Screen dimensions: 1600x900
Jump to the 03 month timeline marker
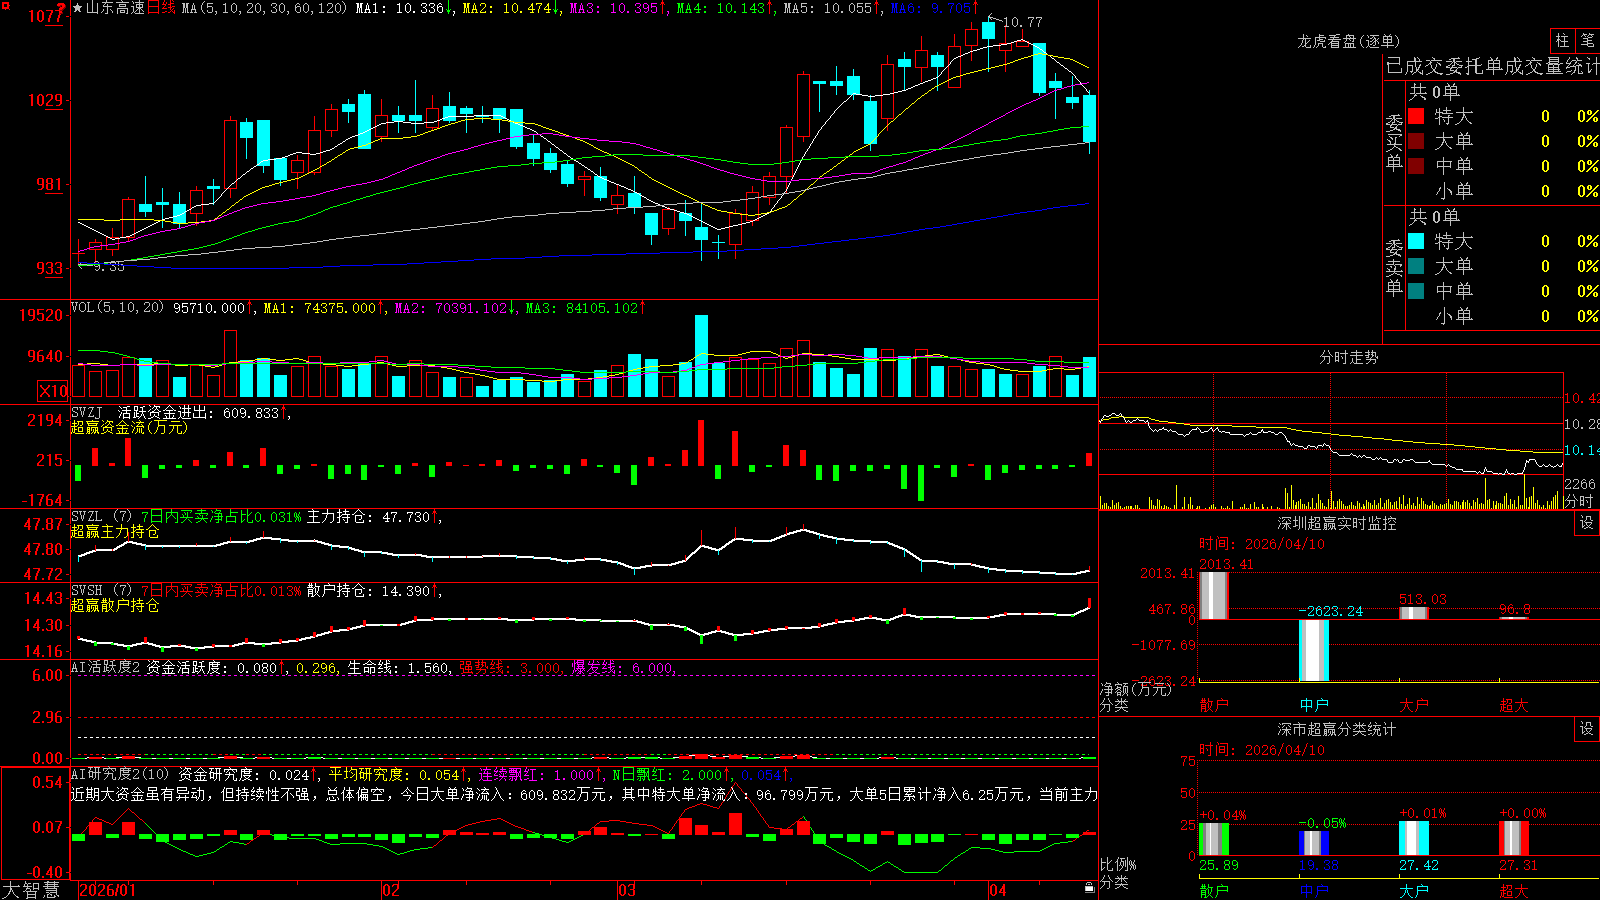pos(627,889)
